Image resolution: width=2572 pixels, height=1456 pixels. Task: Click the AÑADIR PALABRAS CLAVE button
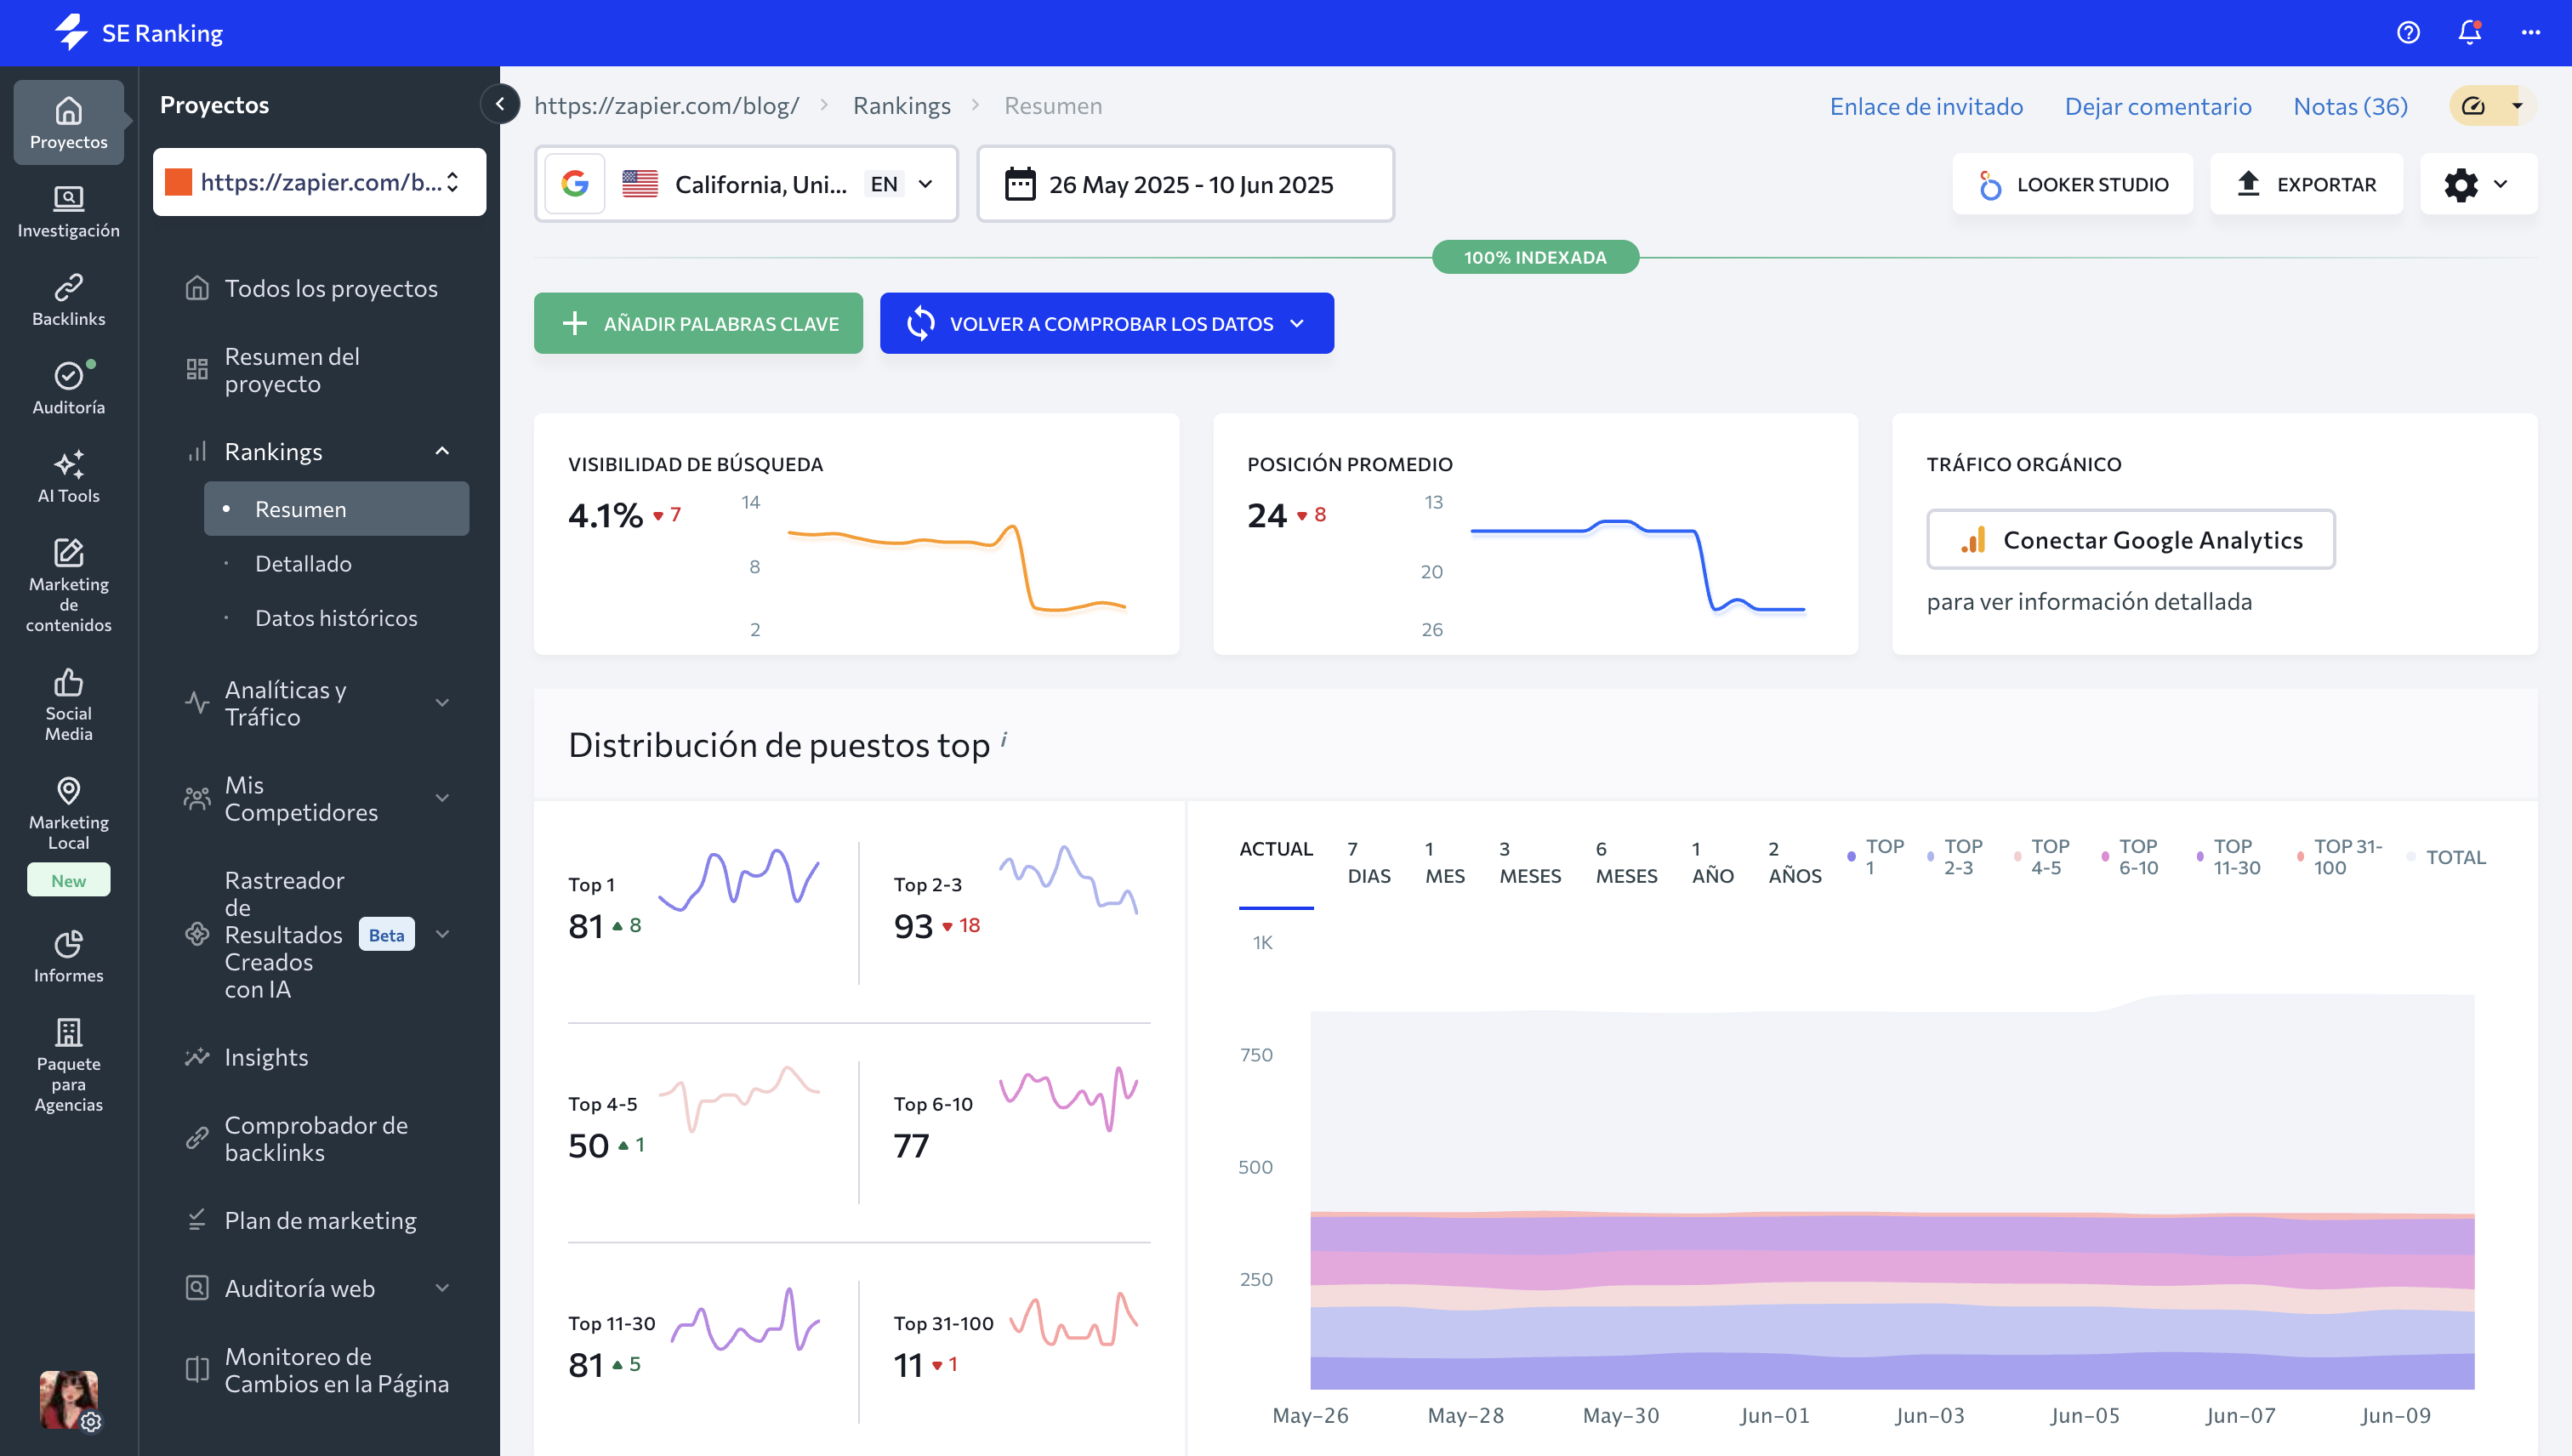pos(698,323)
